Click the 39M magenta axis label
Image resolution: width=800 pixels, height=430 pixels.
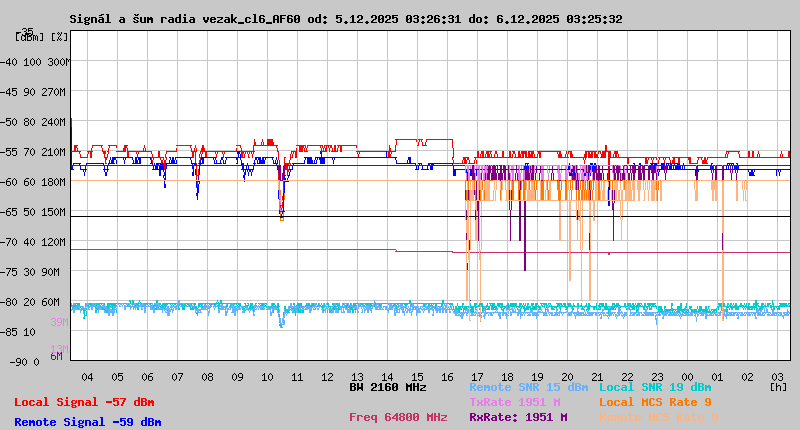coord(59,322)
